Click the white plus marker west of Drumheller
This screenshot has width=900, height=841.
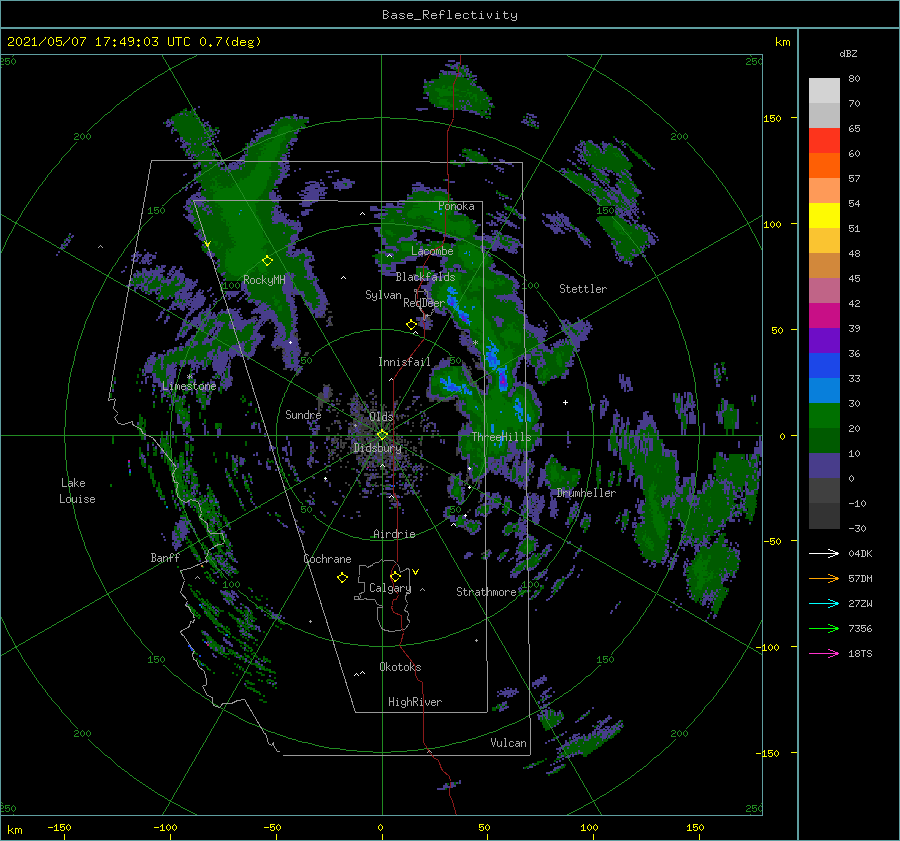pos(565,402)
